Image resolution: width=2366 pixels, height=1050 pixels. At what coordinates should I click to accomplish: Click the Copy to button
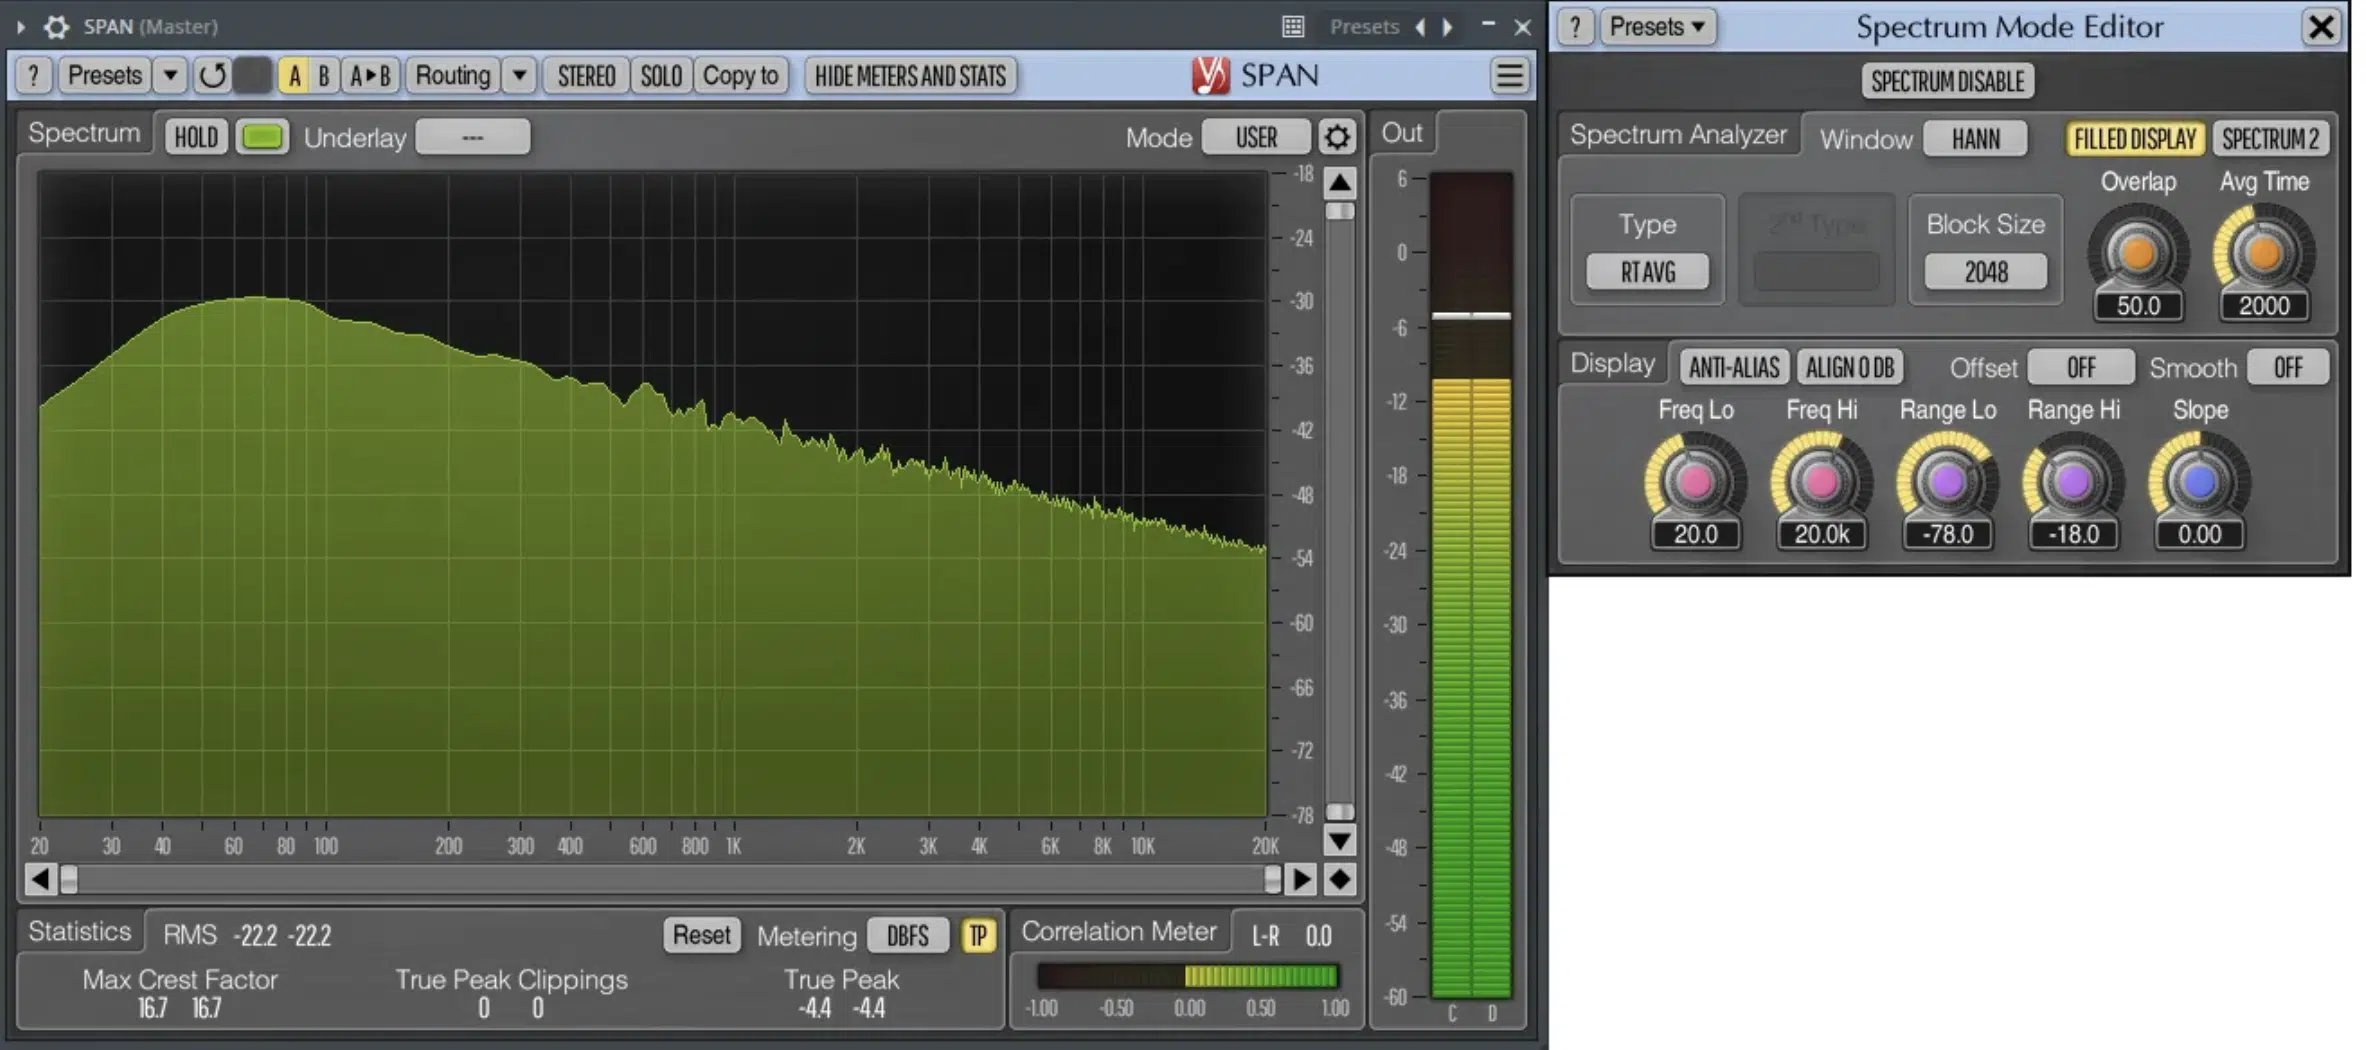740,76
